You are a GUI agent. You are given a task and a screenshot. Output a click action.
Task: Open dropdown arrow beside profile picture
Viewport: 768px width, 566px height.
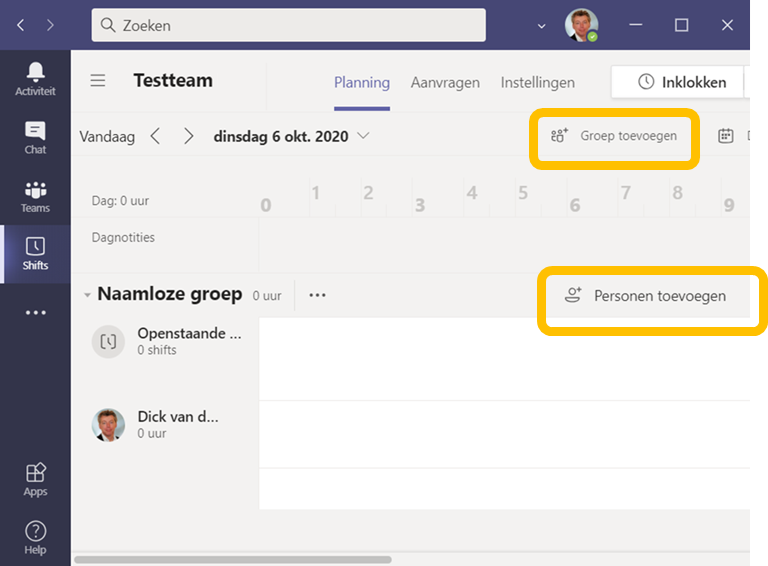pyautogui.click(x=541, y=25)
